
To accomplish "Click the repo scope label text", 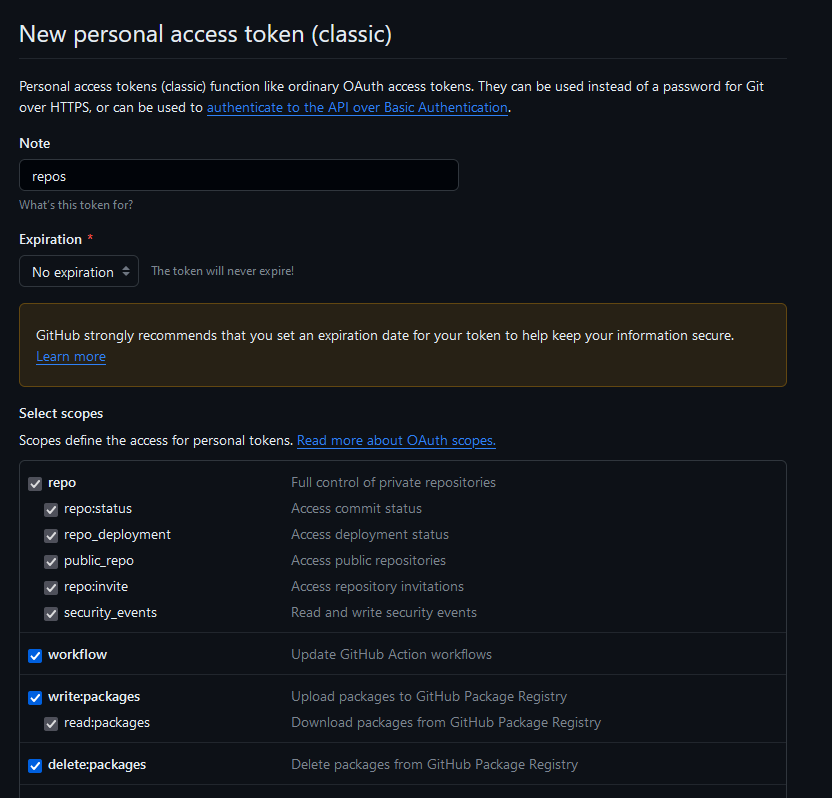I will (62, 482).
